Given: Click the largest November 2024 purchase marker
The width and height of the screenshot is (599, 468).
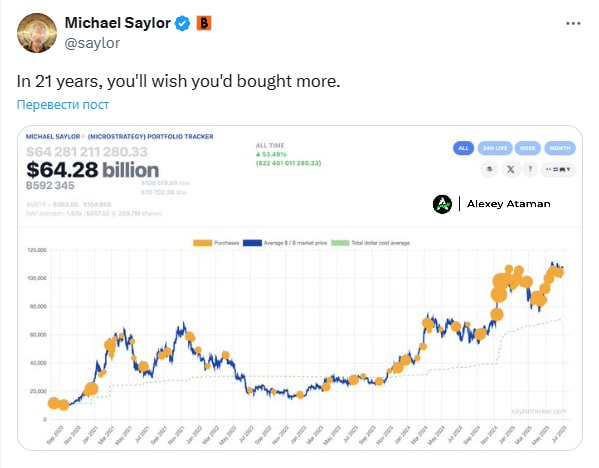Looking at the screenshot, I should (499, 295).
